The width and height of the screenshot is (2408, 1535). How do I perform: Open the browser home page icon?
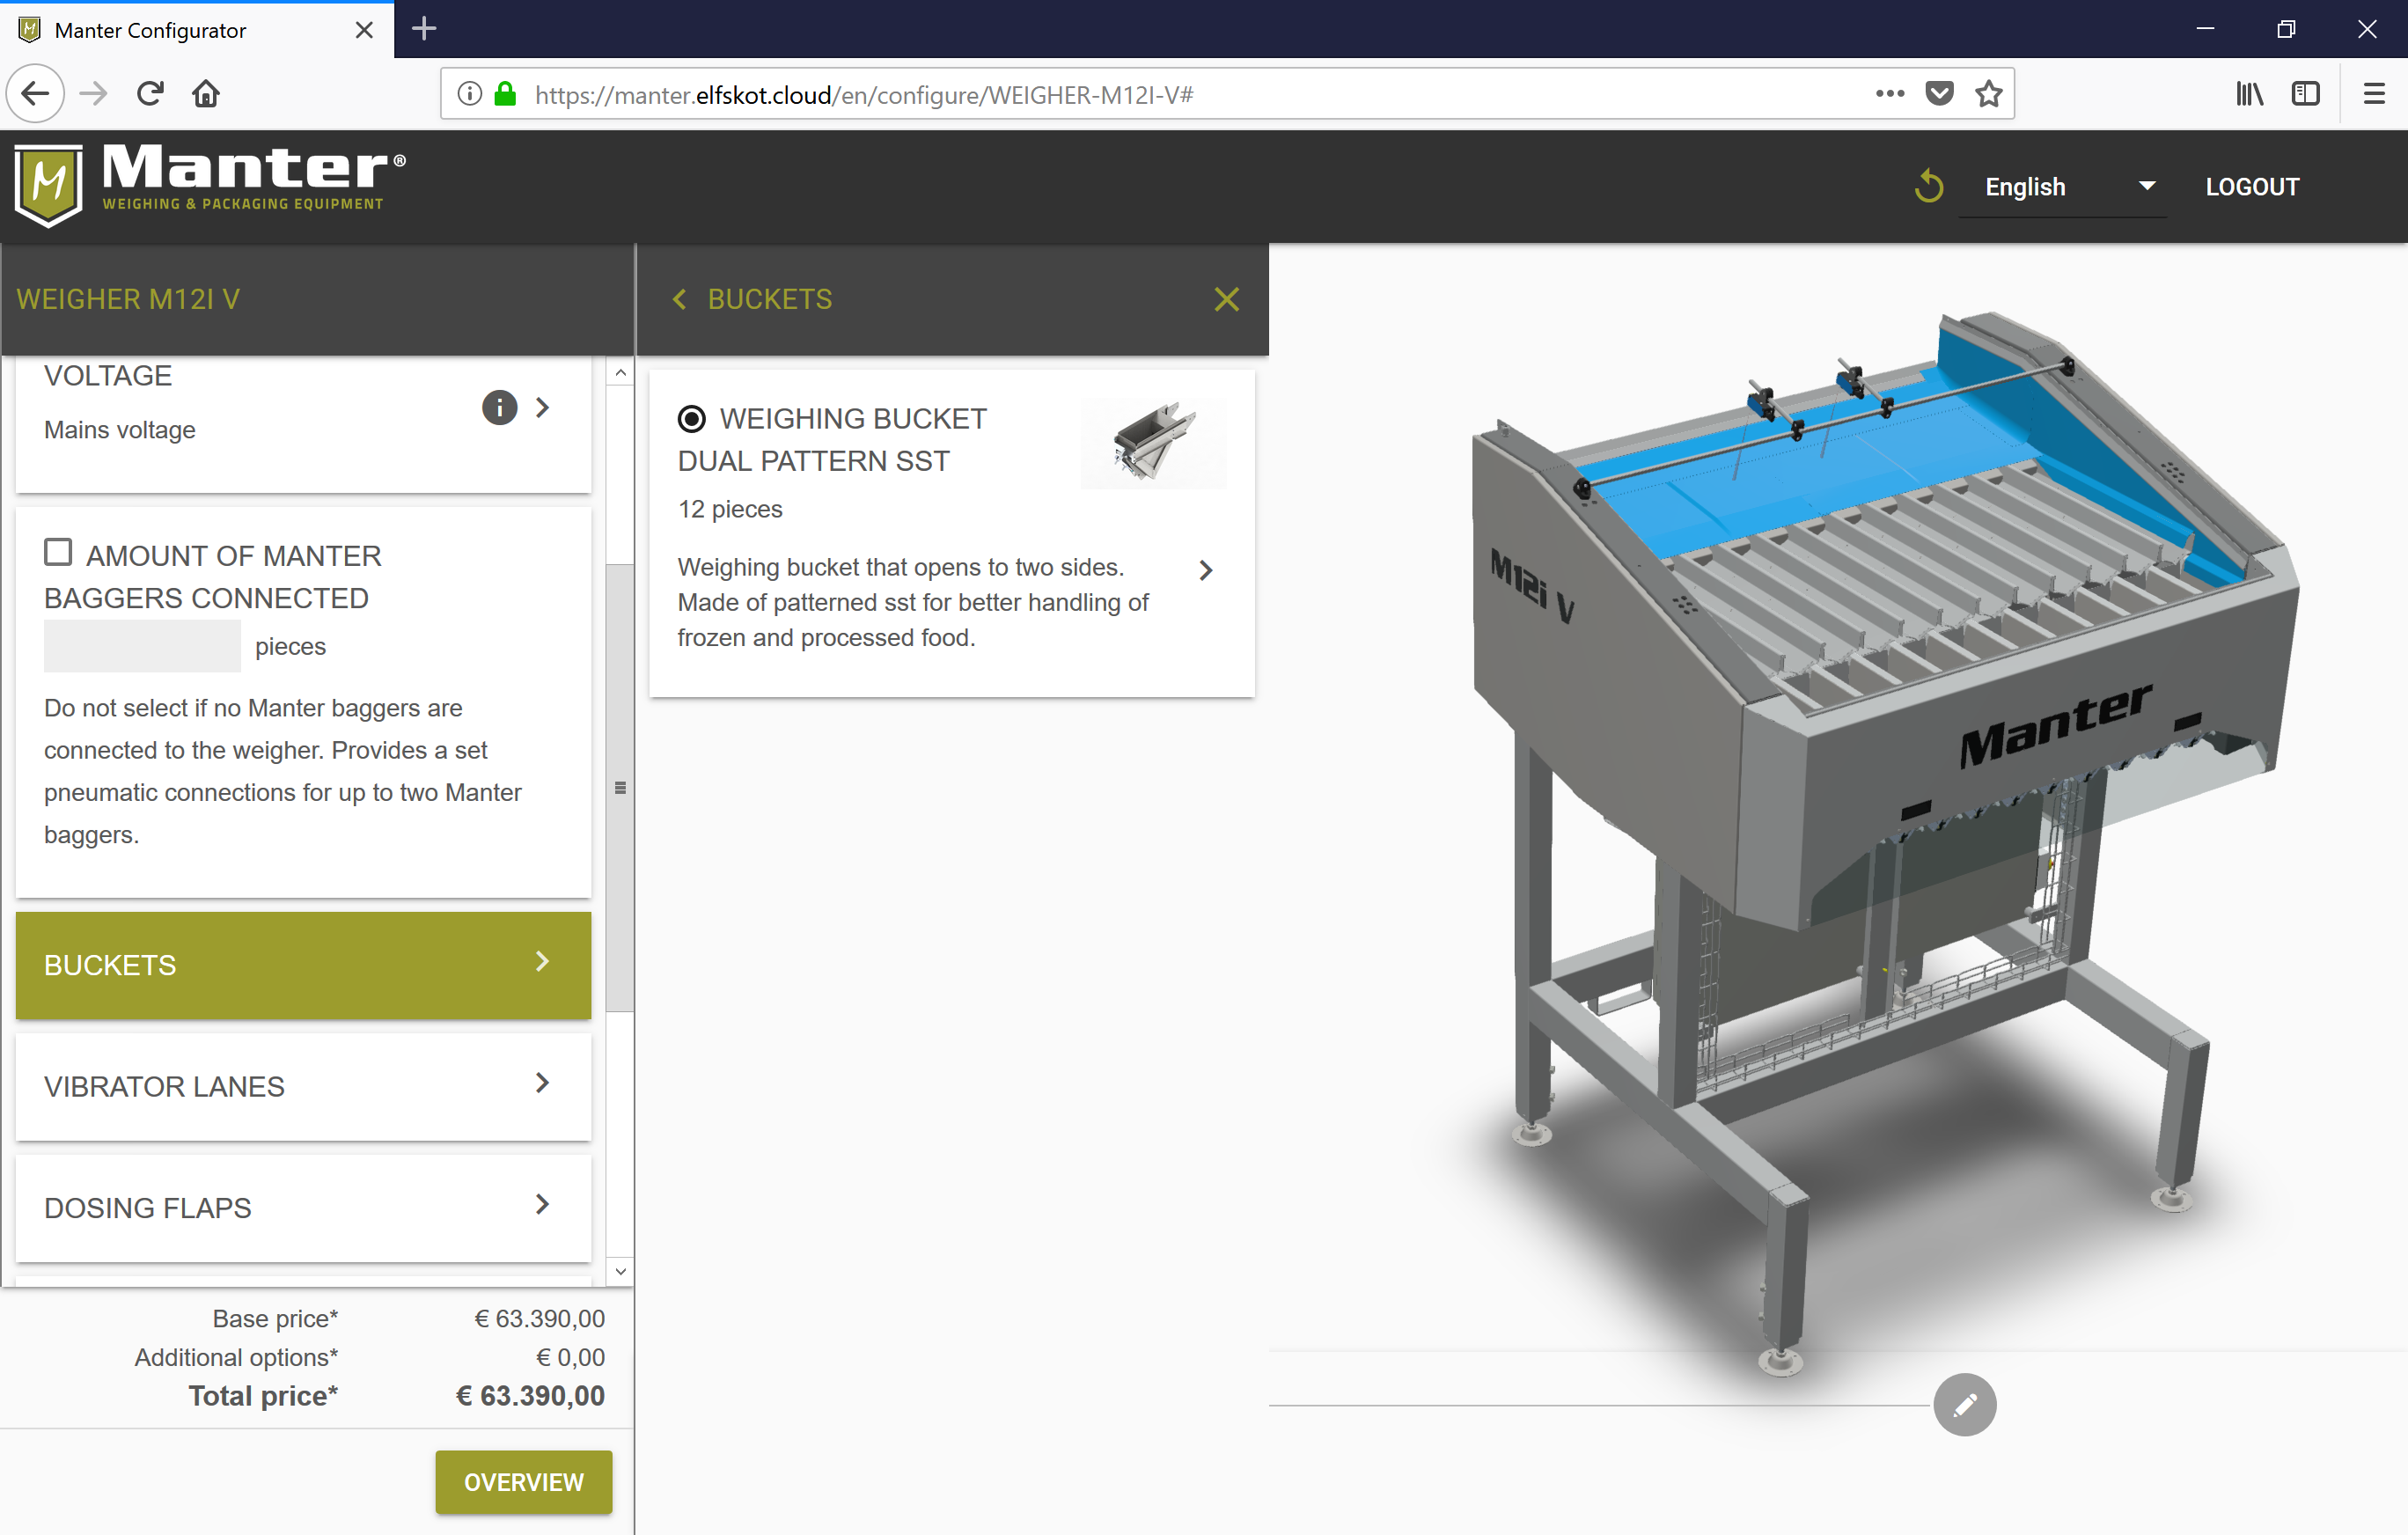click(206, 94)
